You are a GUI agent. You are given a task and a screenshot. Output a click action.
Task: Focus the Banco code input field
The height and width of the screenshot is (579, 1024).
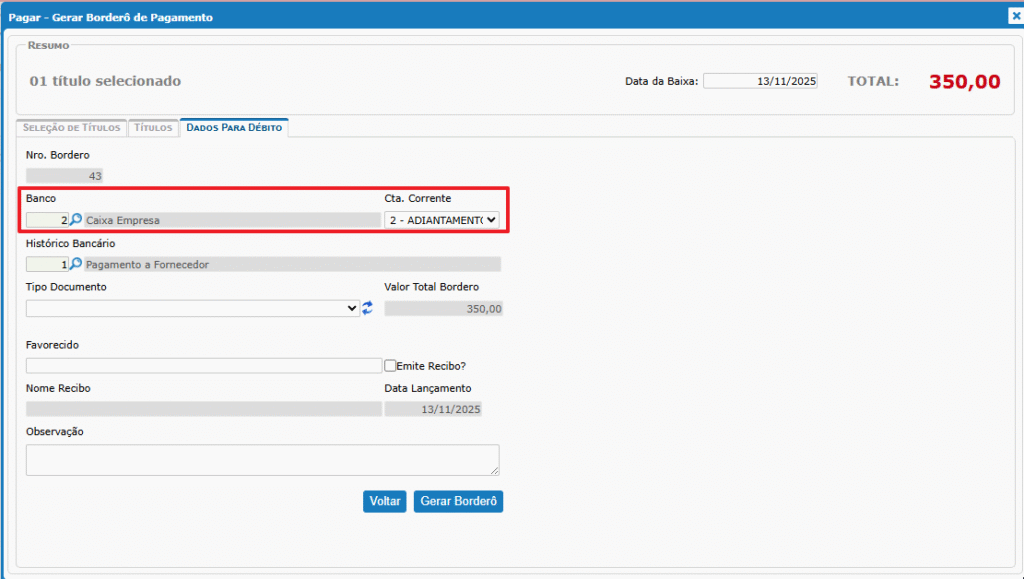point(47,220)
